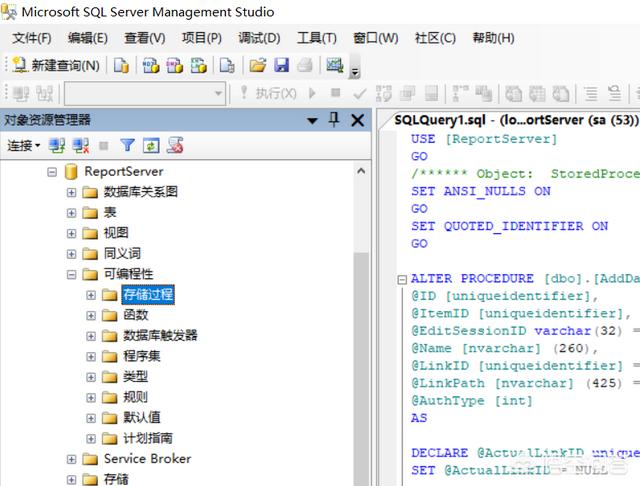Viewport: 640px width, 486px height.
Task: Open the File (文件) menu
Action: pyautogui.click(x=31, y=38)
